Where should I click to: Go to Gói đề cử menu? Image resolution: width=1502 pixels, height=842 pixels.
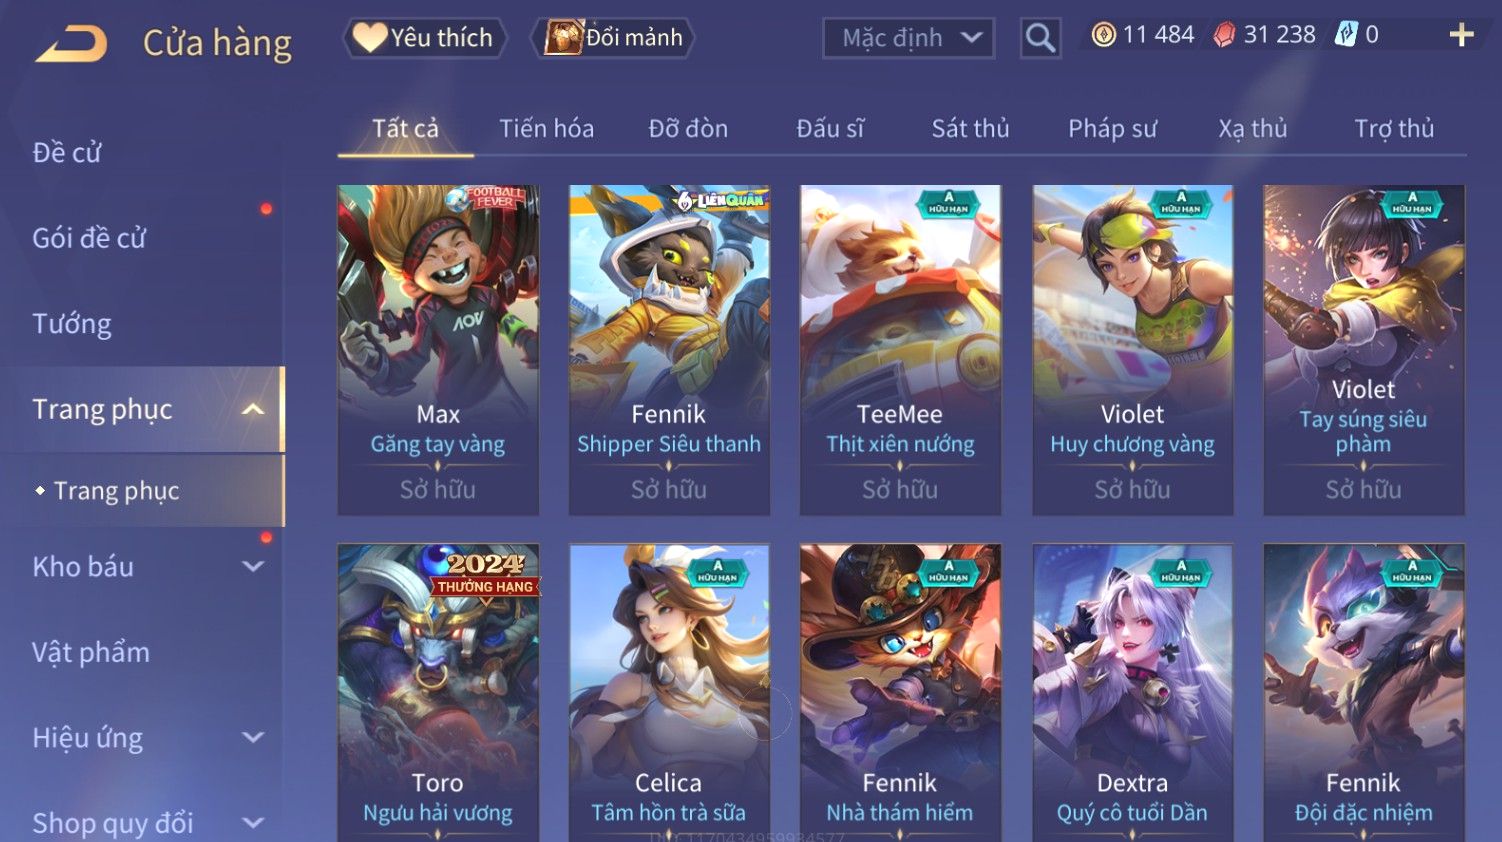[x=89, y=238]
